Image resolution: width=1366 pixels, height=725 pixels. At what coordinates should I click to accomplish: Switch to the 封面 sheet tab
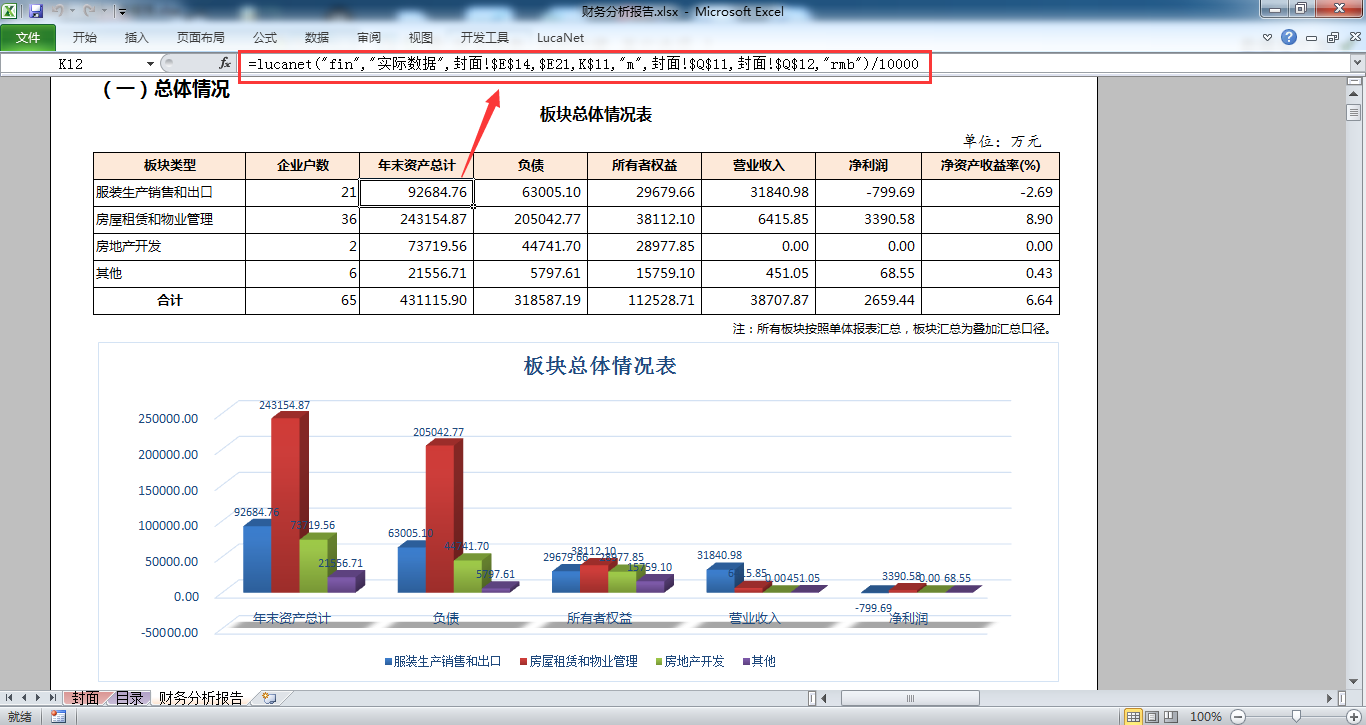pos(85,698)
